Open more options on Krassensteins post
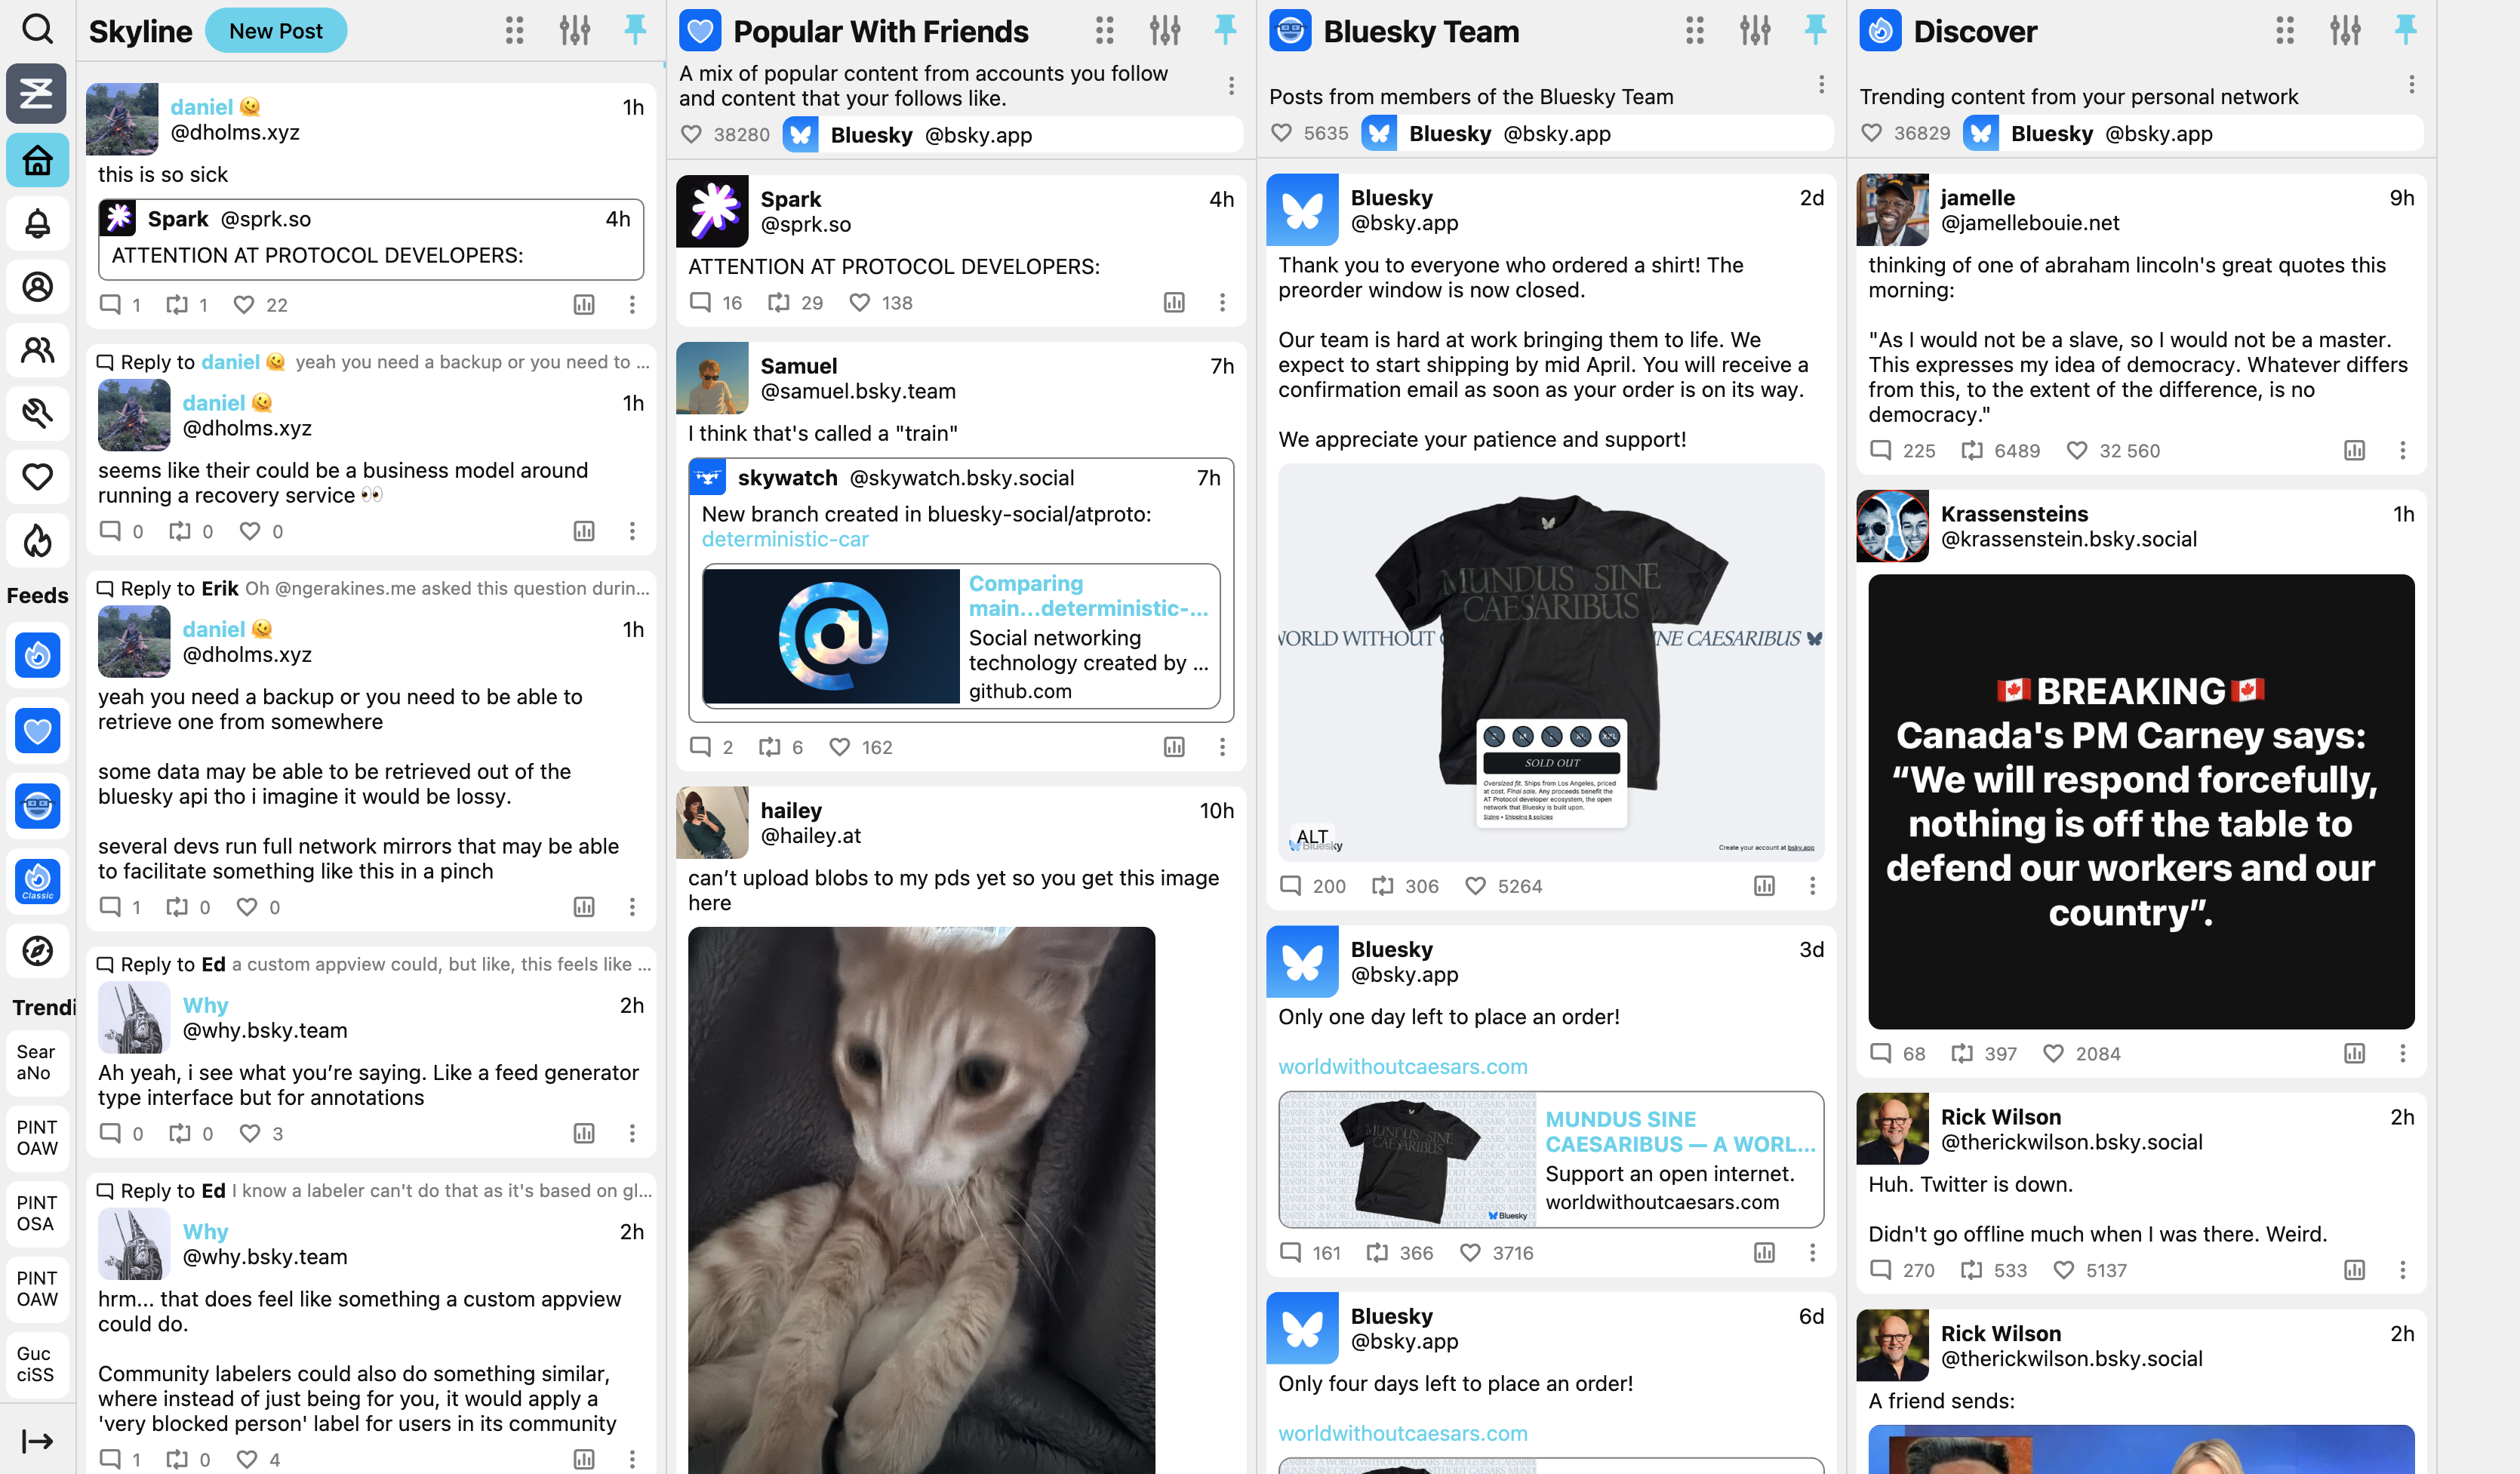2520x1474 pixels. point(2402,1053)
